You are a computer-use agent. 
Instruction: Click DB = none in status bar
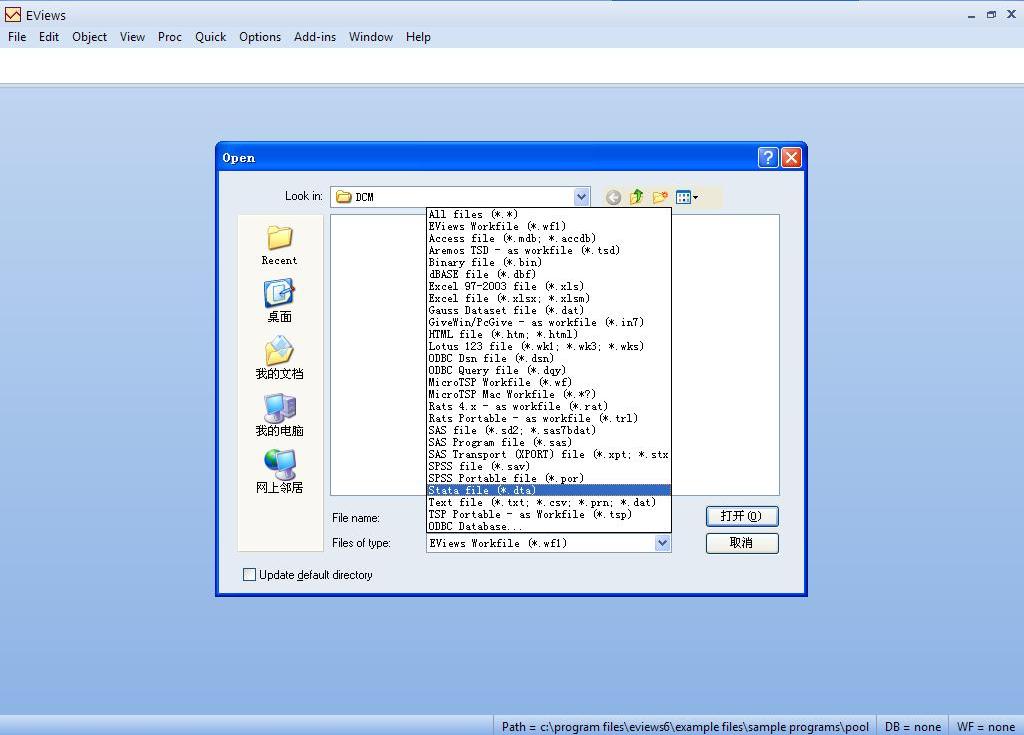pyautogui.click(x=912, y=727)
